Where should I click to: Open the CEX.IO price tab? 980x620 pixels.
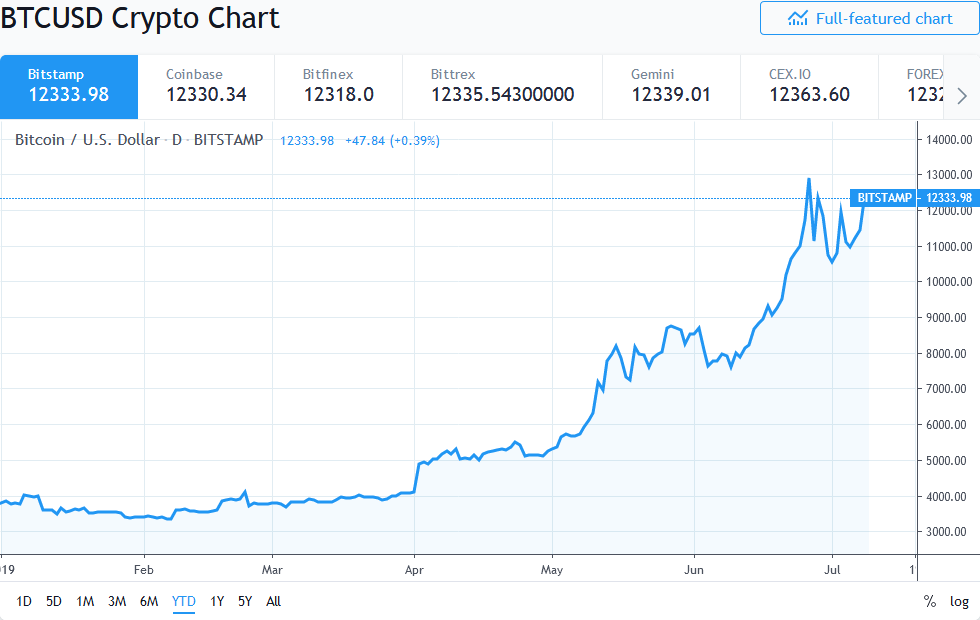point(809,86)
